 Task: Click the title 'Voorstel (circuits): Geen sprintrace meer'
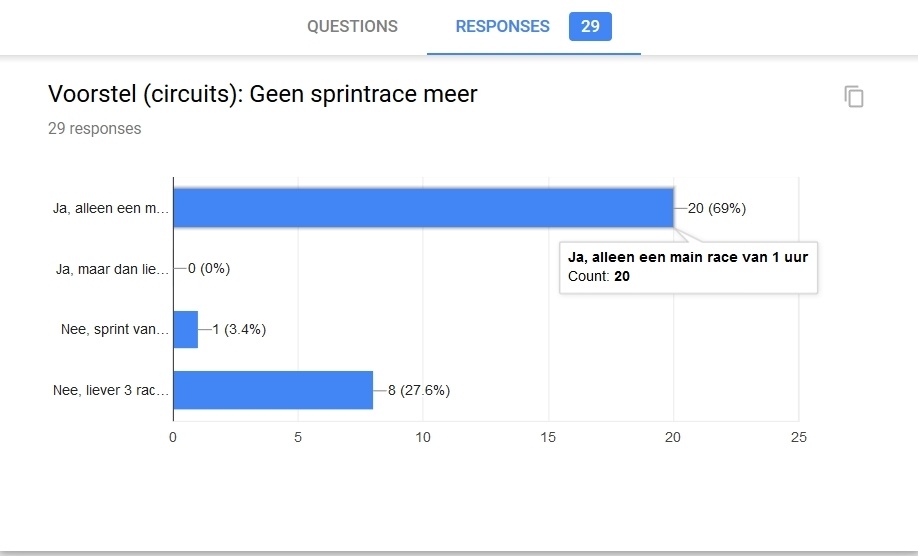(x=263, y=95)
